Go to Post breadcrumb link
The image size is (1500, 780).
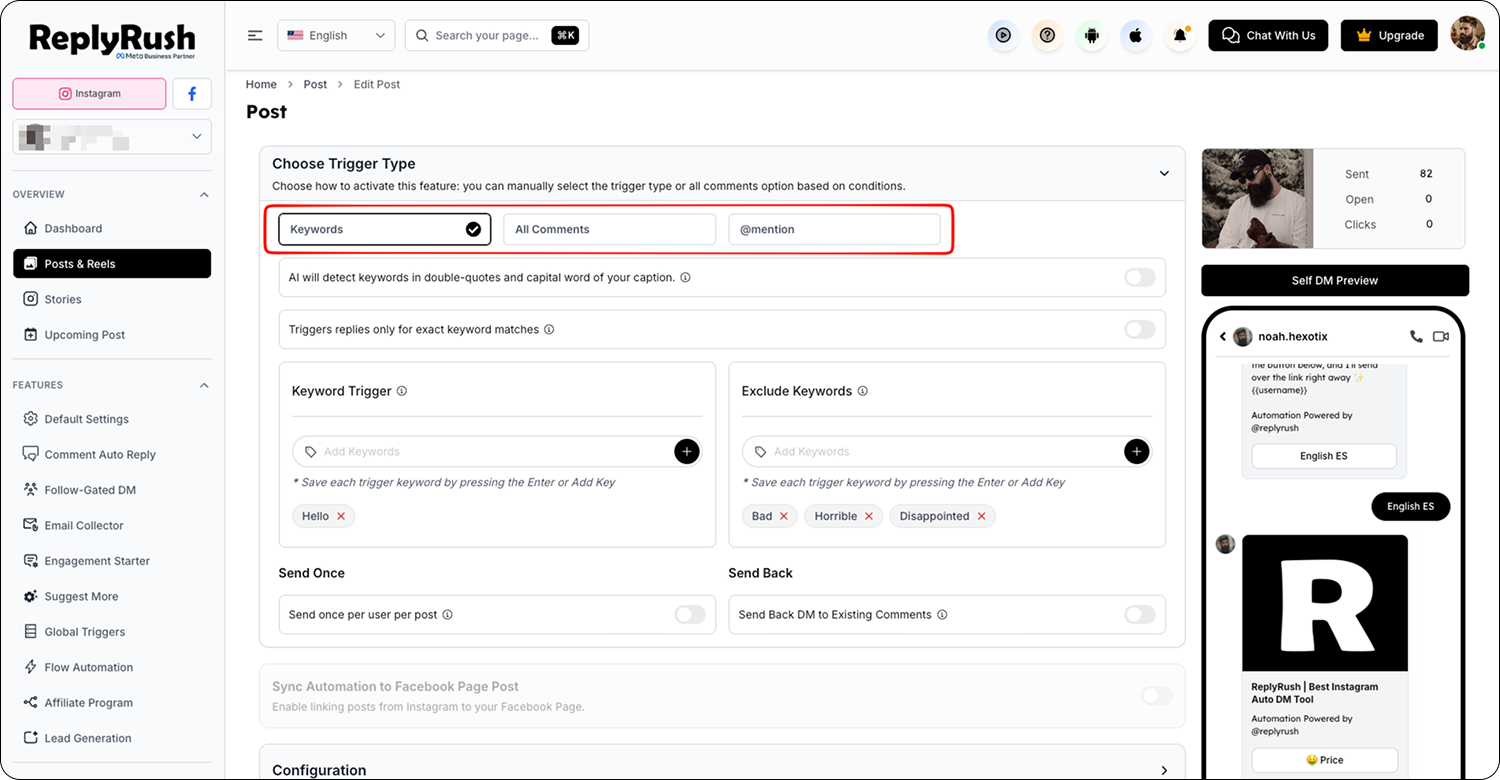click(x=315, y=85)
